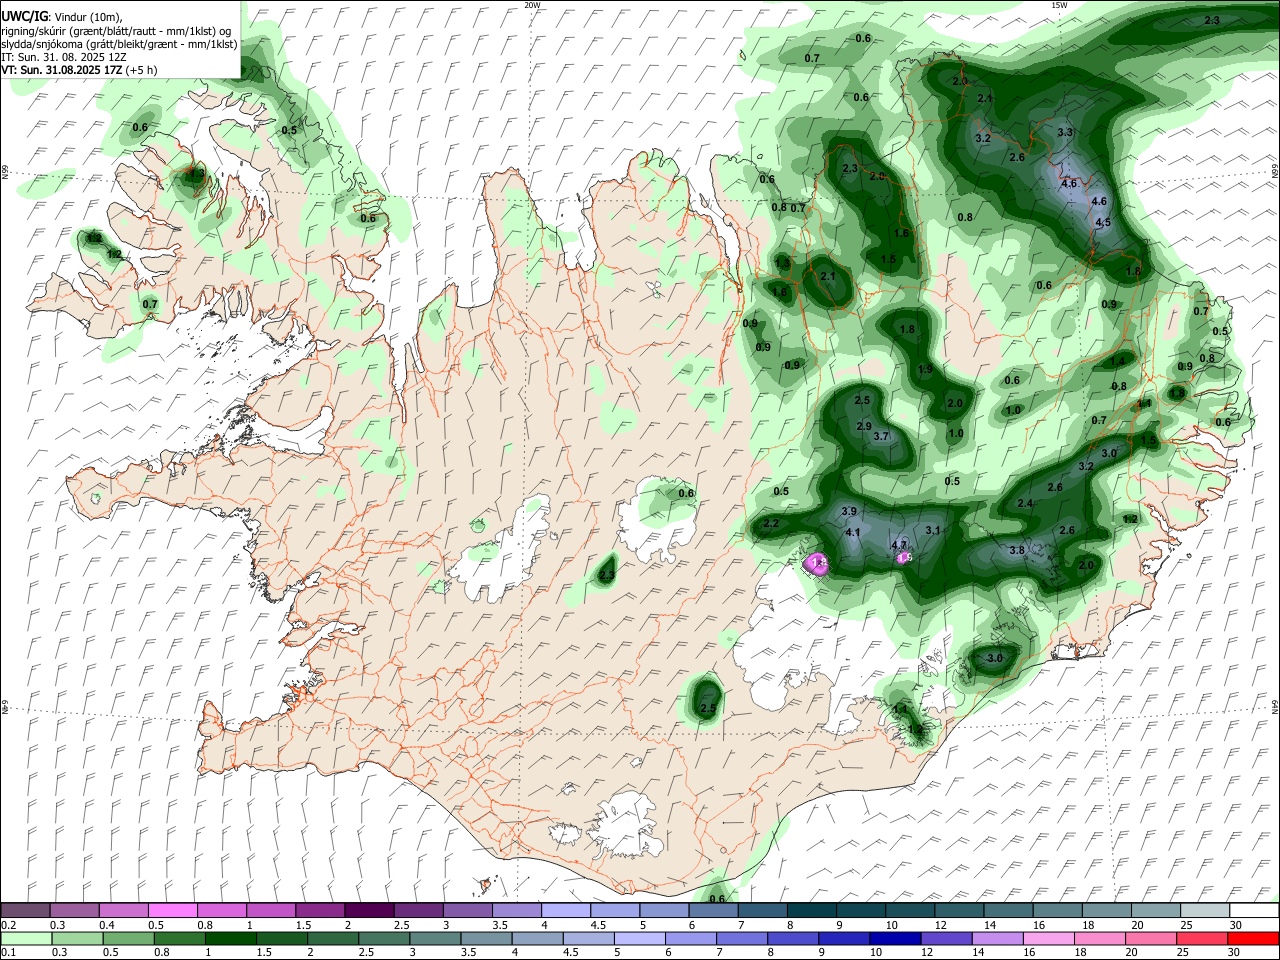Click the 3.8 precipitation value label
This screenshot has height=960, width=1280.
(1017, 550)
